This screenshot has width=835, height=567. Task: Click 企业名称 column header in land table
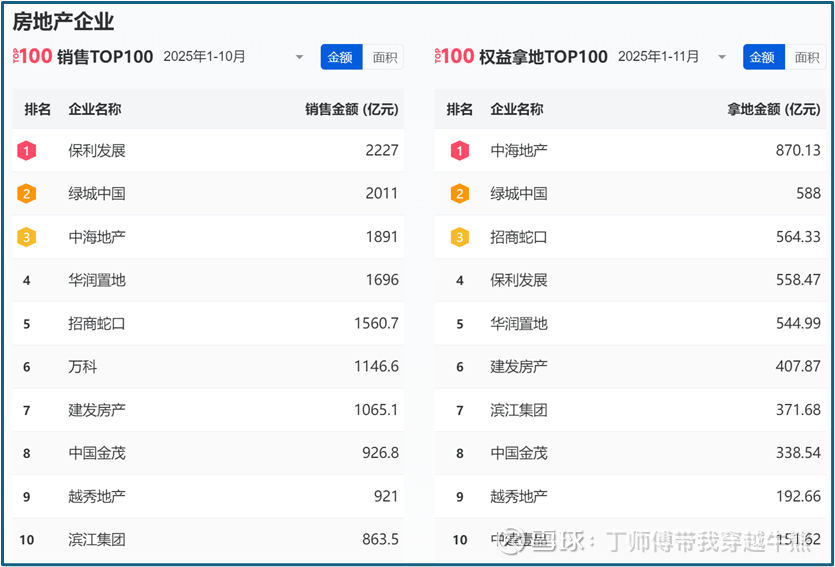(517, 109)
